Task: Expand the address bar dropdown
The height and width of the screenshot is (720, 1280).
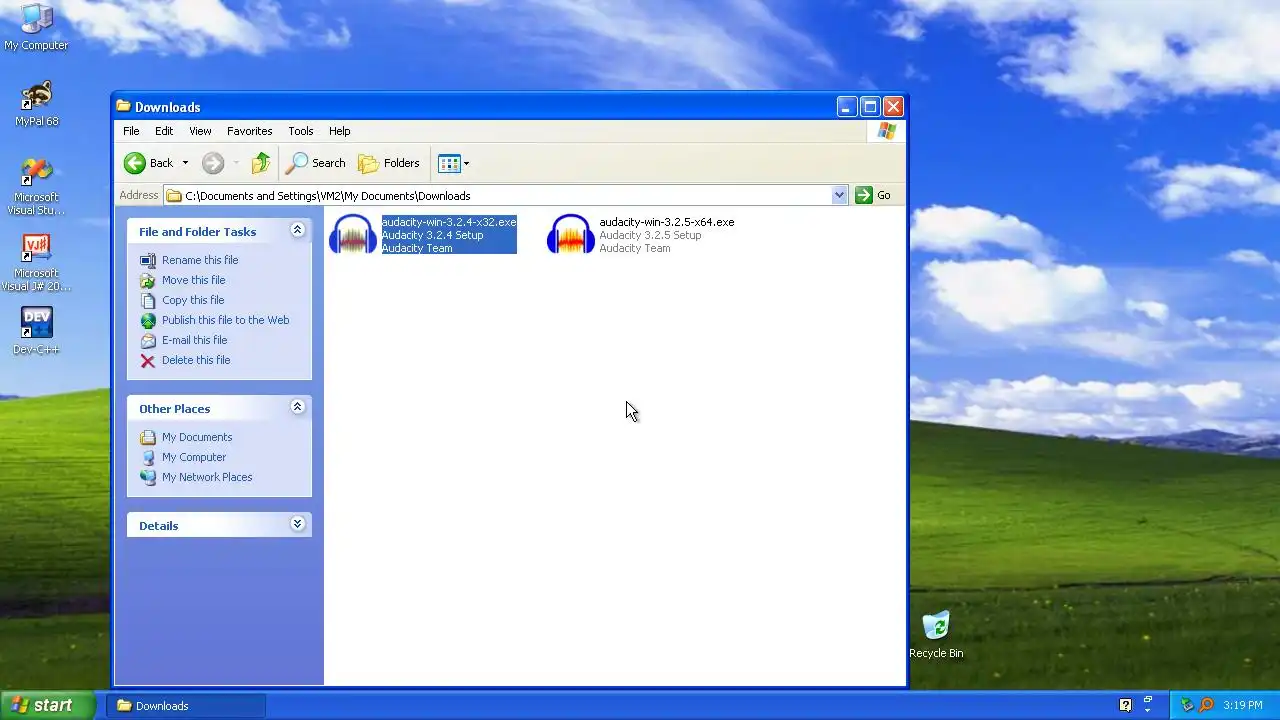Action: point(839,195)
